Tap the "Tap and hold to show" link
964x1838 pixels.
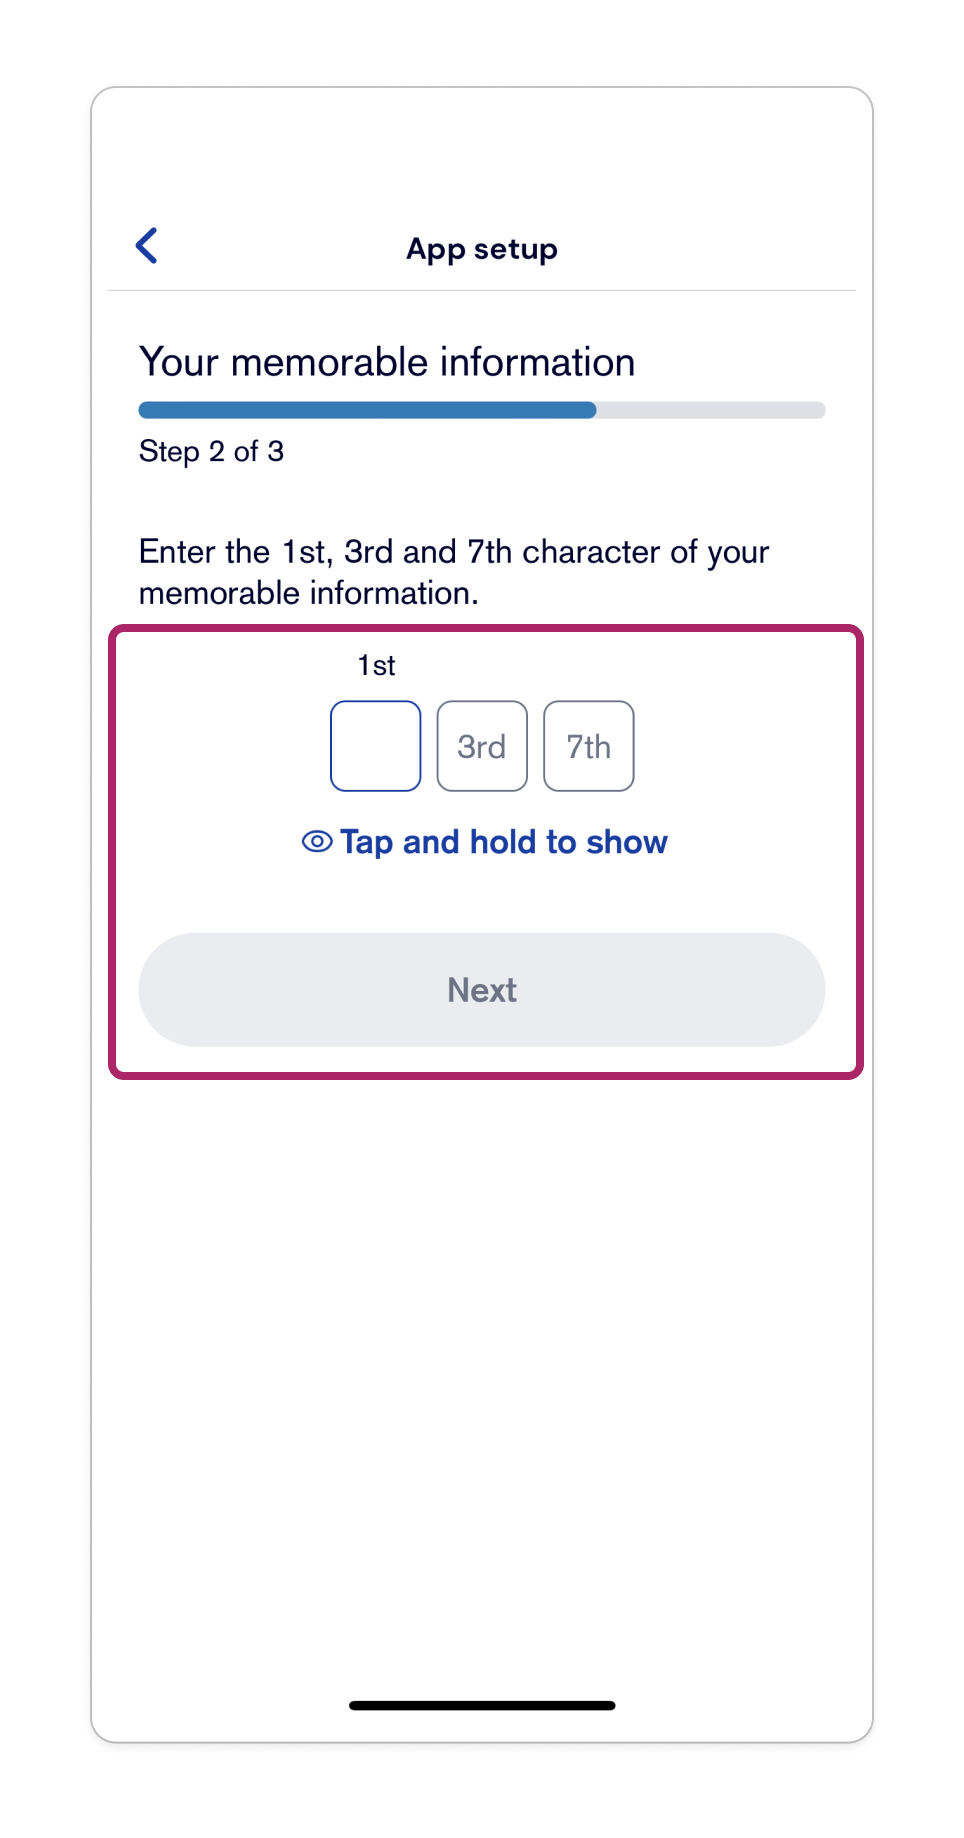(485, 842)
